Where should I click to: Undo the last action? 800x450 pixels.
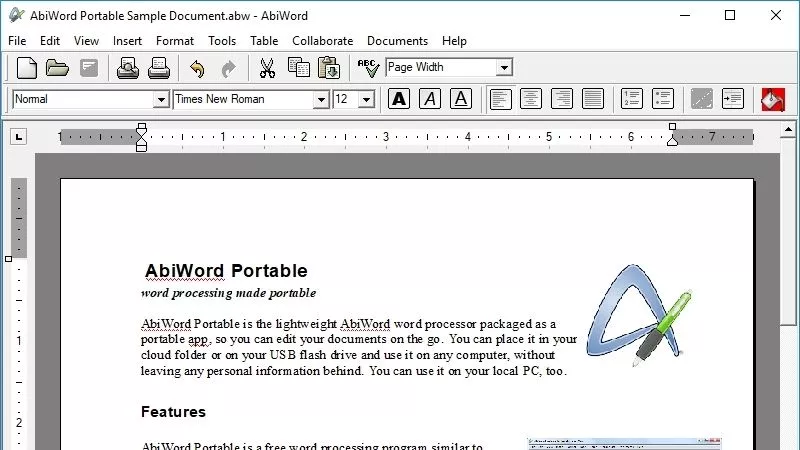197,68
